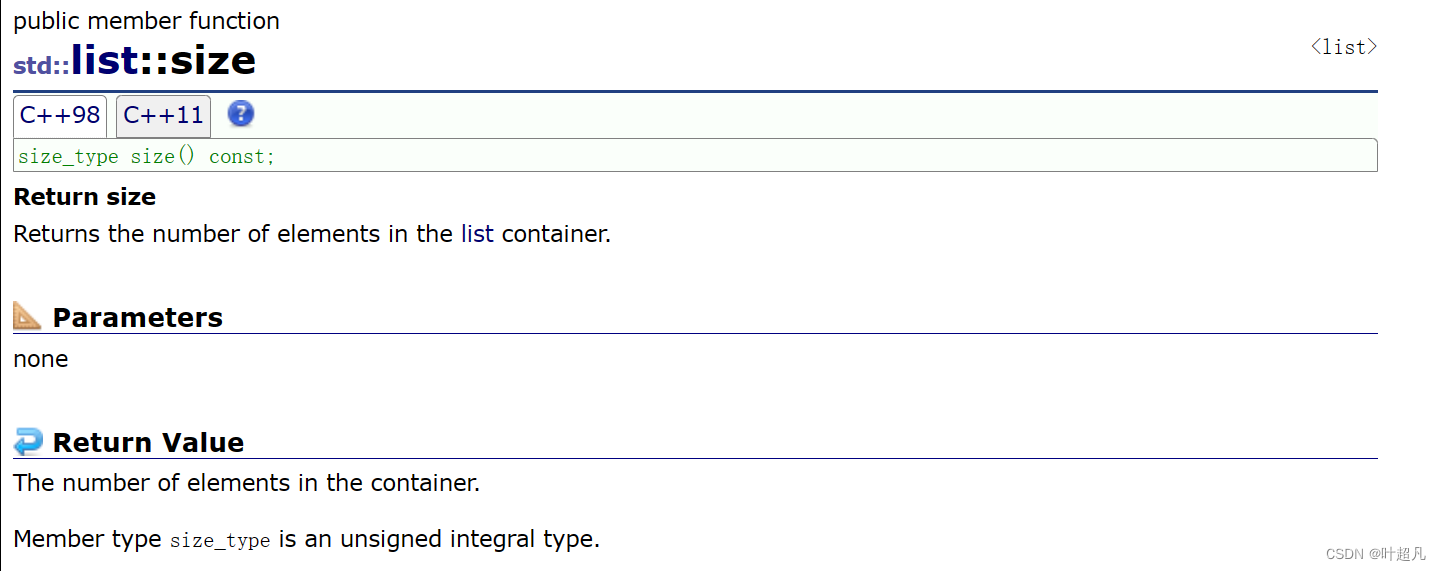Click the word 'container' in the description
Viewport: 1441px width, 571px height.
(555, 234)
